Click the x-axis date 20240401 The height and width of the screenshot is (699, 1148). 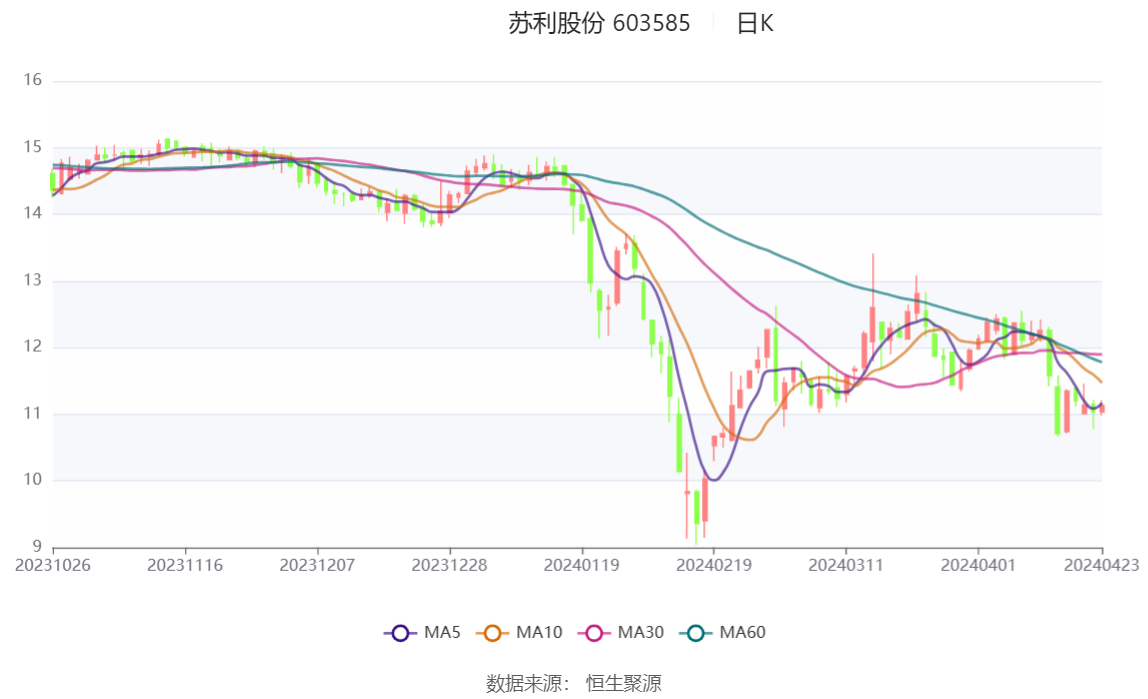[x=978, y=566]
